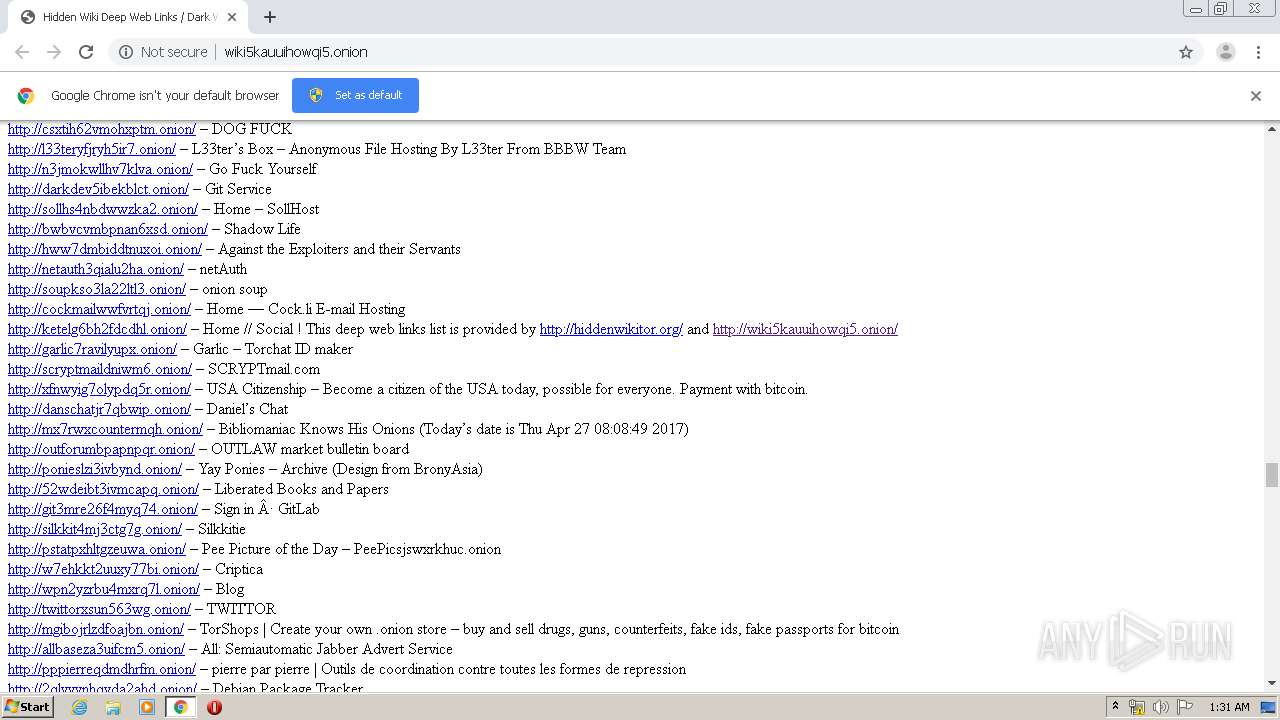Open the bwbvcvmbpnan6xsd.onion Shadow Life link
Viewport: 1280px width, 720px height.
coord(108,229)
